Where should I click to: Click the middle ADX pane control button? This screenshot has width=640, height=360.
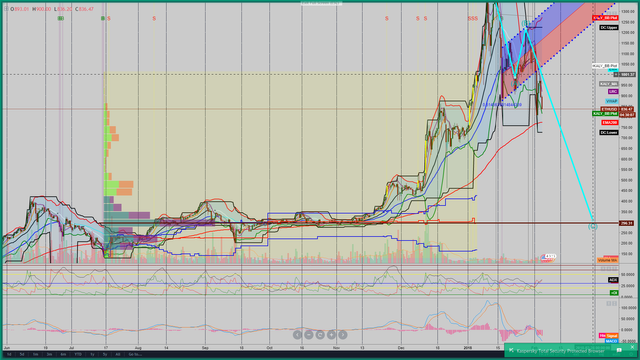pyautogui.click(x=609, y=269)
